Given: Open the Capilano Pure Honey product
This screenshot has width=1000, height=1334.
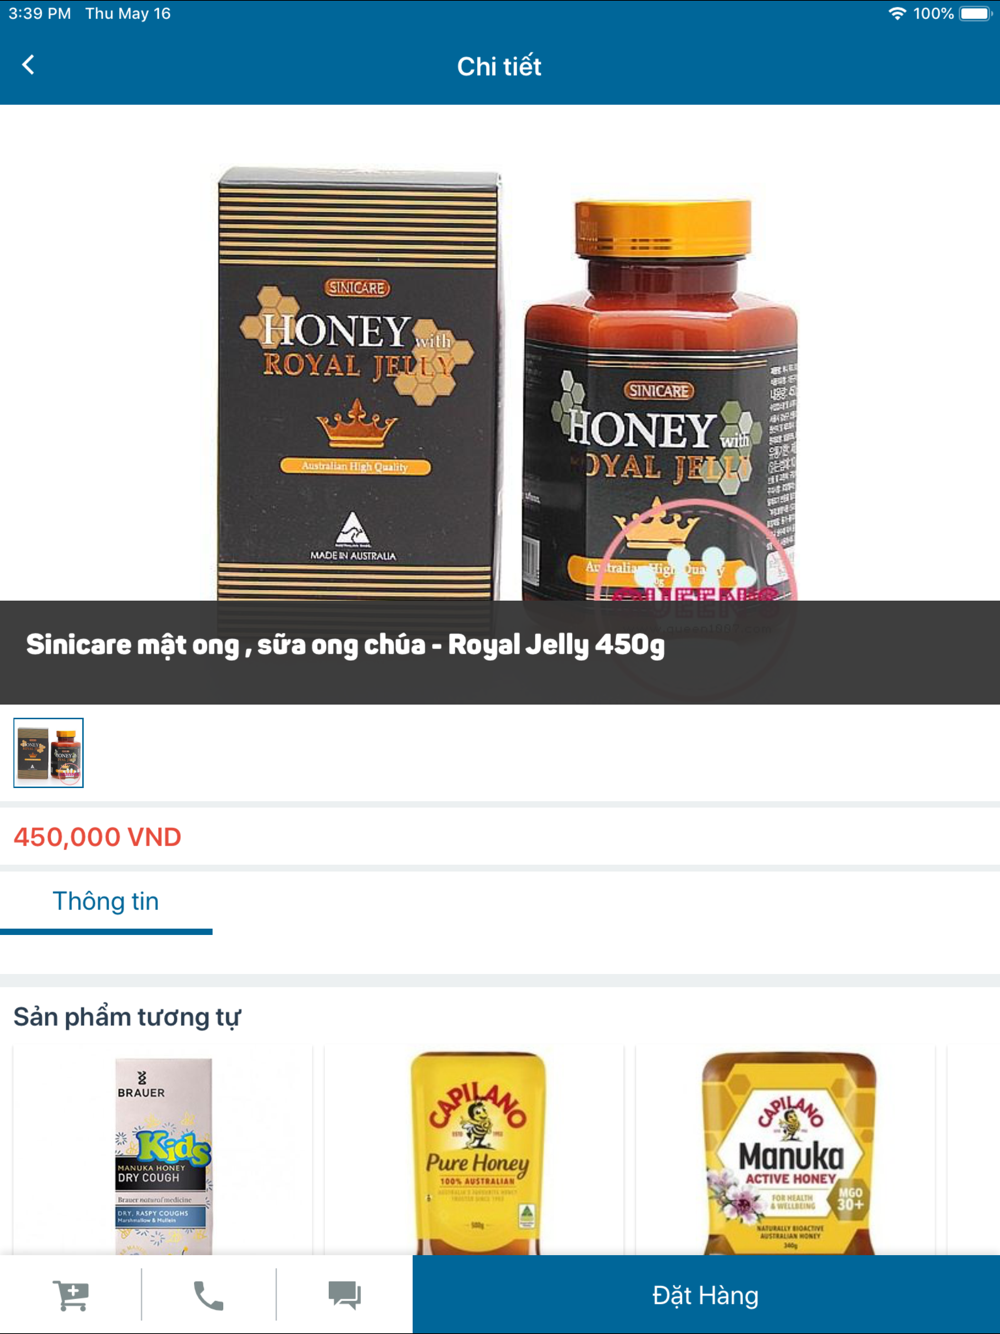Looking at the screenshot, I should 477,1152.
